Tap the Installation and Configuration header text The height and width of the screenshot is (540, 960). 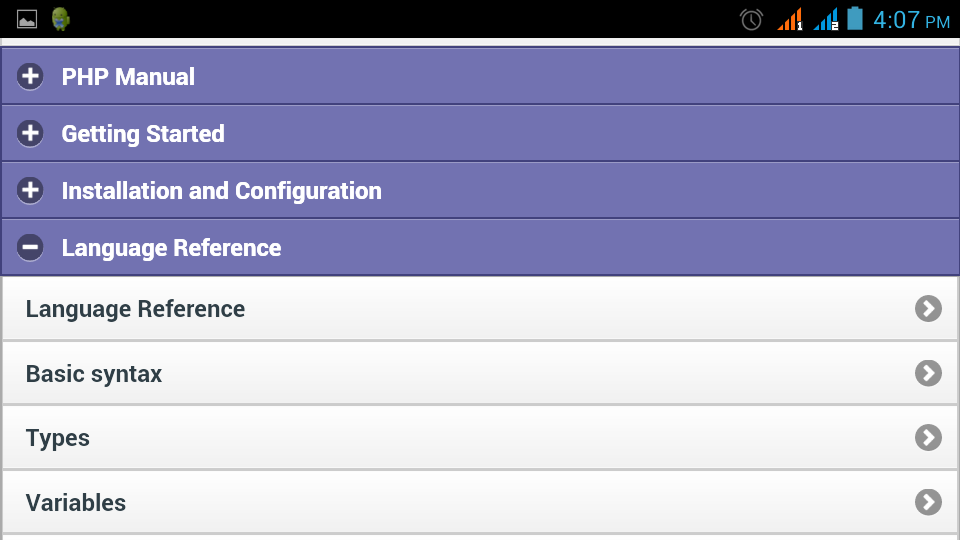pyautogui.click(x=221, y=191)
